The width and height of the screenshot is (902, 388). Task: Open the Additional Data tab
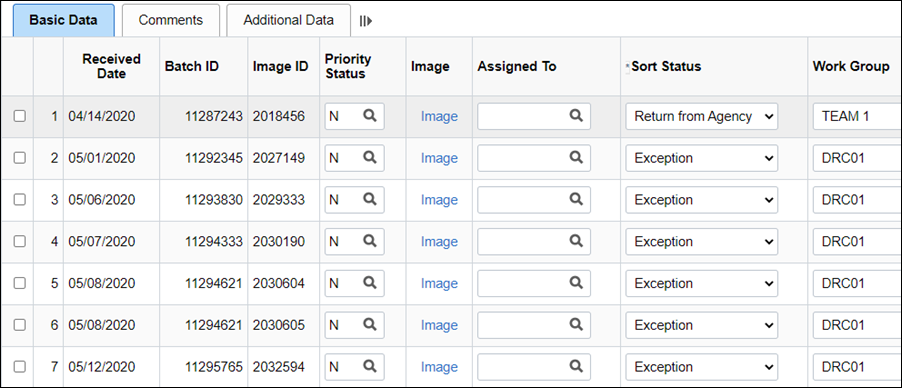click(288, 20)
